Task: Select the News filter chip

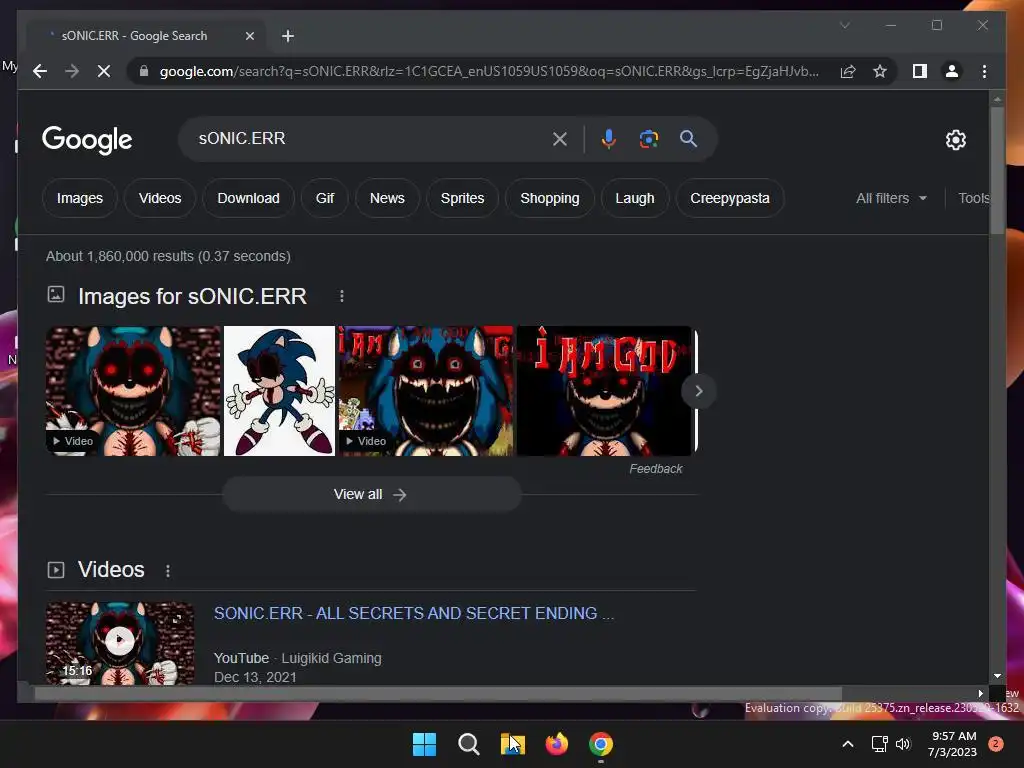Action: coord(387,198)
